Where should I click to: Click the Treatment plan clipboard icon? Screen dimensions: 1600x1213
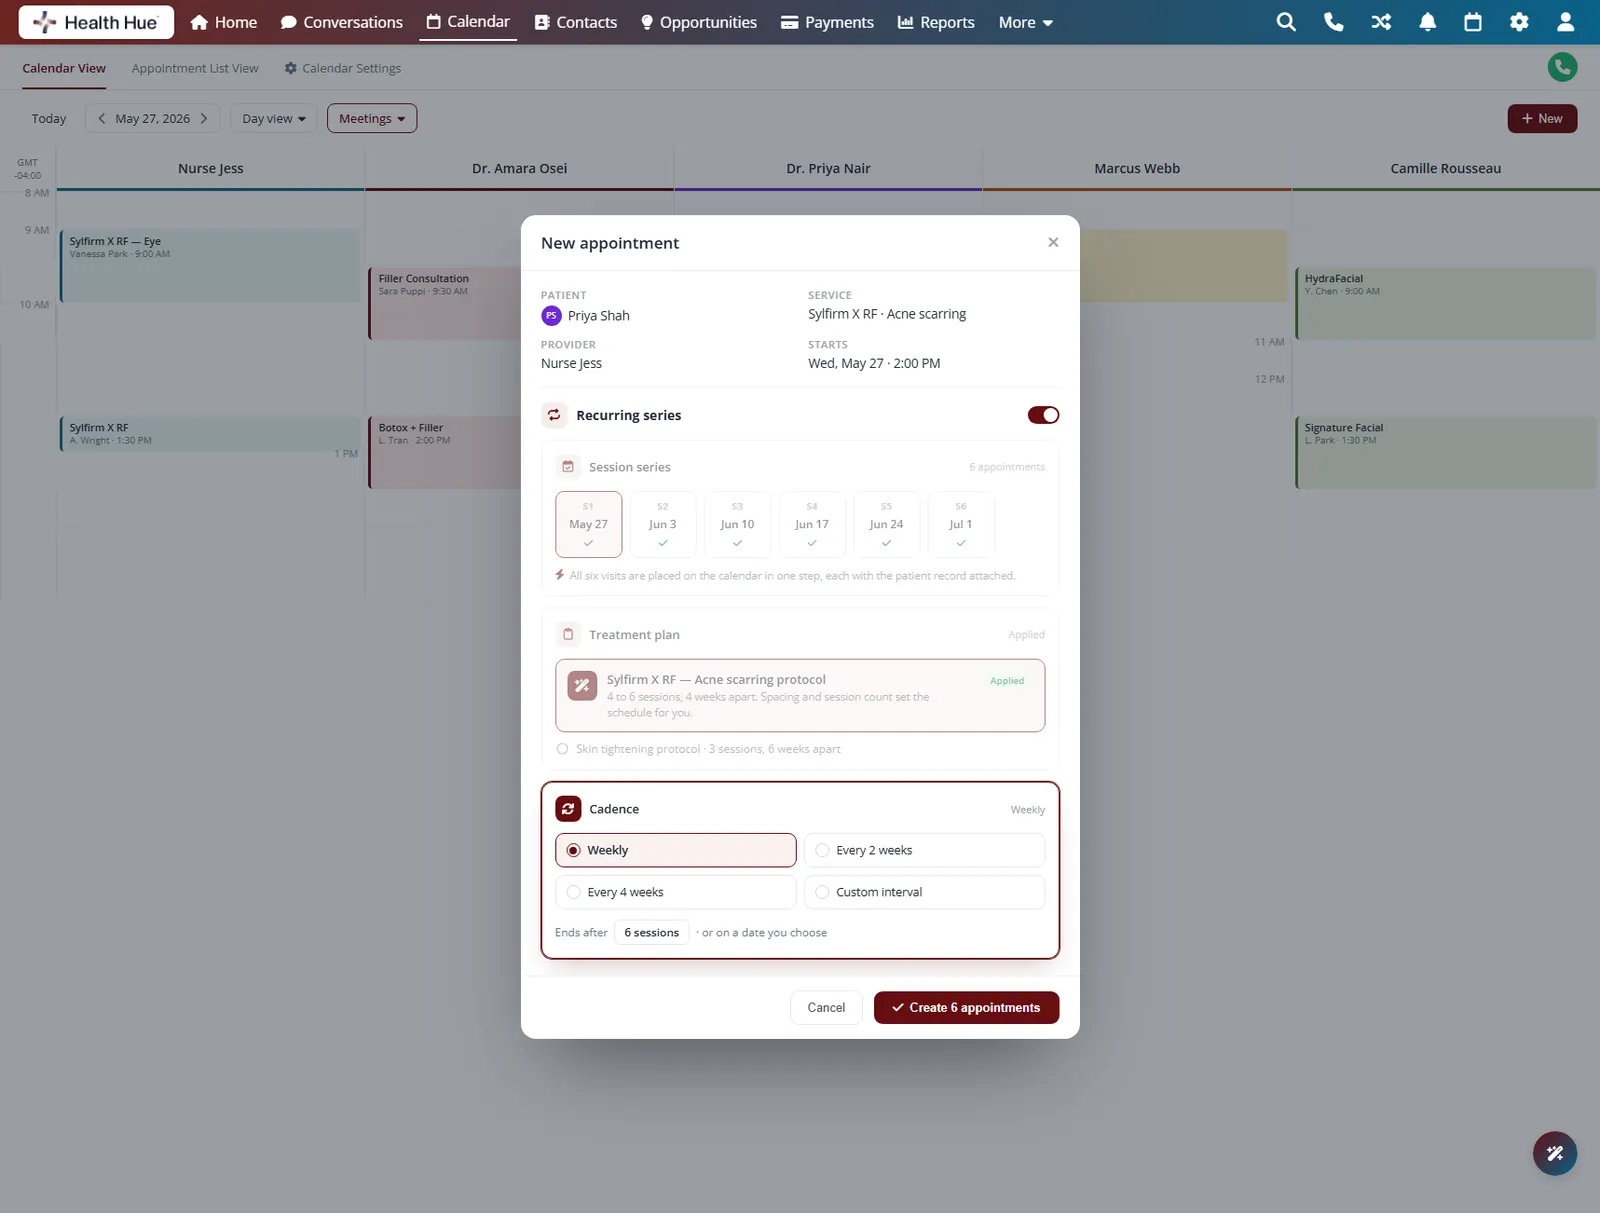(x=568, y=634)
